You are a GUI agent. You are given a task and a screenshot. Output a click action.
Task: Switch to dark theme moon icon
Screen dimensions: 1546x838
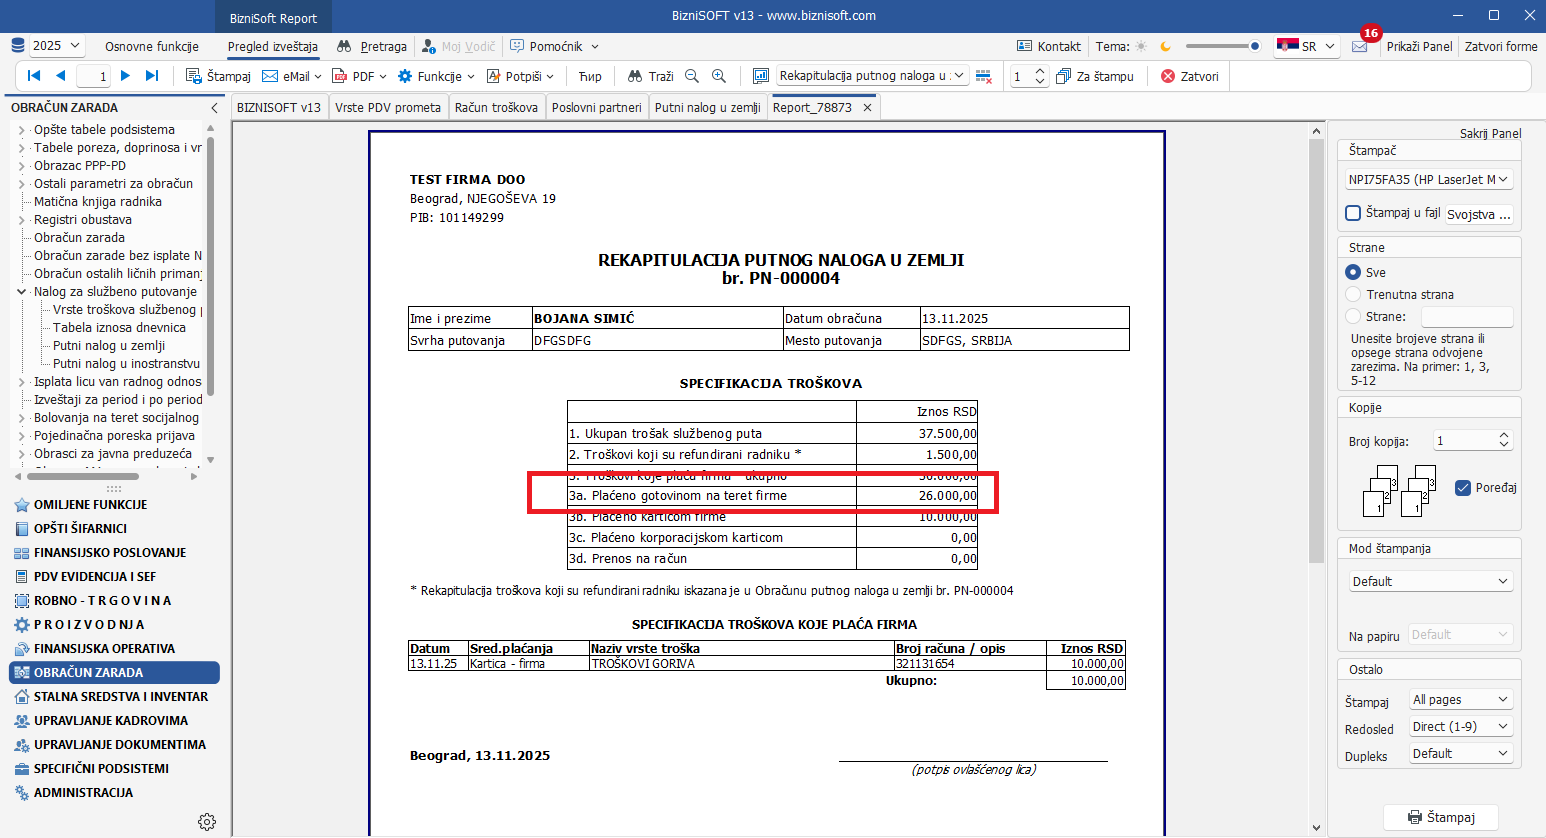pos(1165,47)
